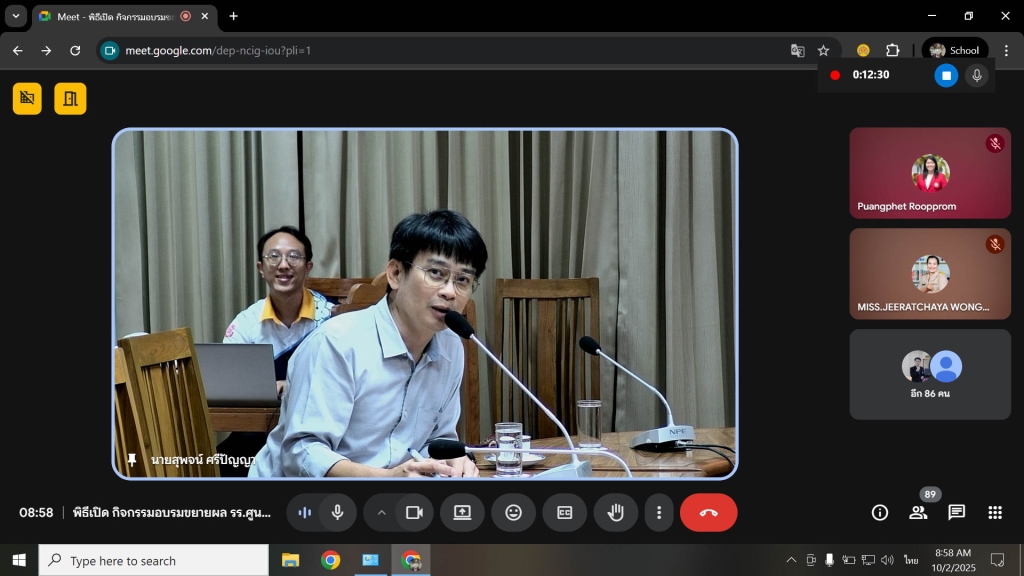Show the participants list icon
Image resolution: width=1024 pixels, height=576 pixels.
(918, 513)
